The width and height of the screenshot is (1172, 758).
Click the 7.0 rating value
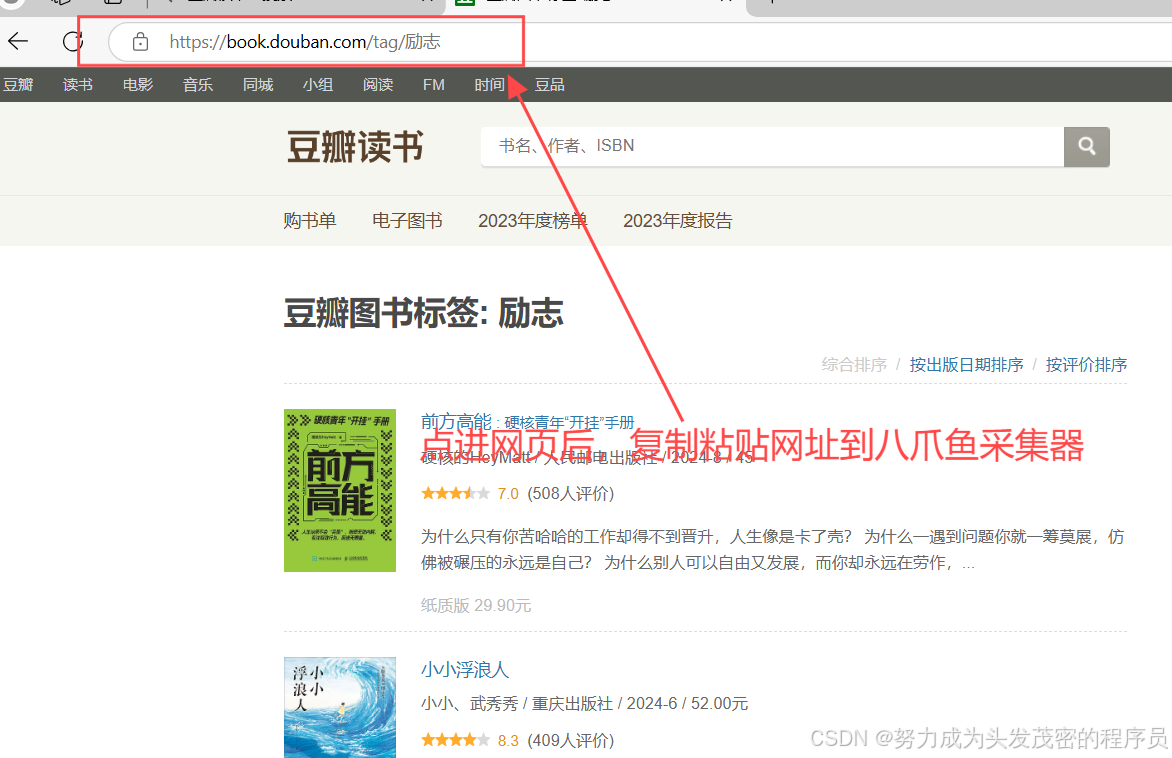(508, 493)
